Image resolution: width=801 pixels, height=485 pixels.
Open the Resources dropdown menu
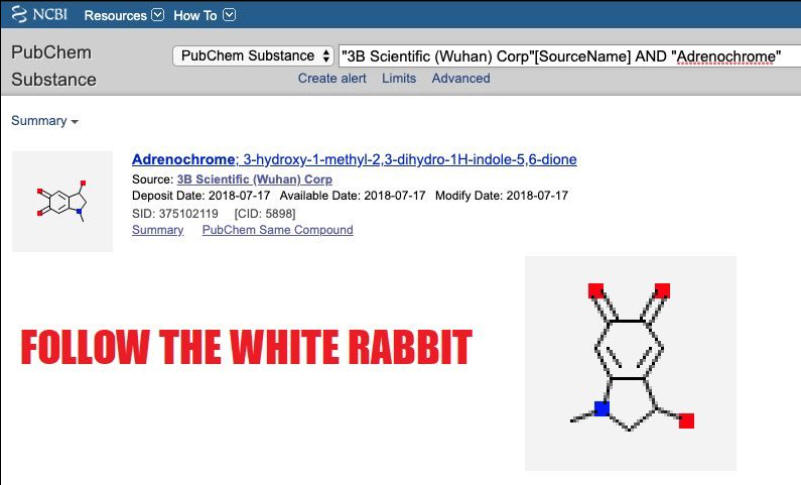pos(124,15)
